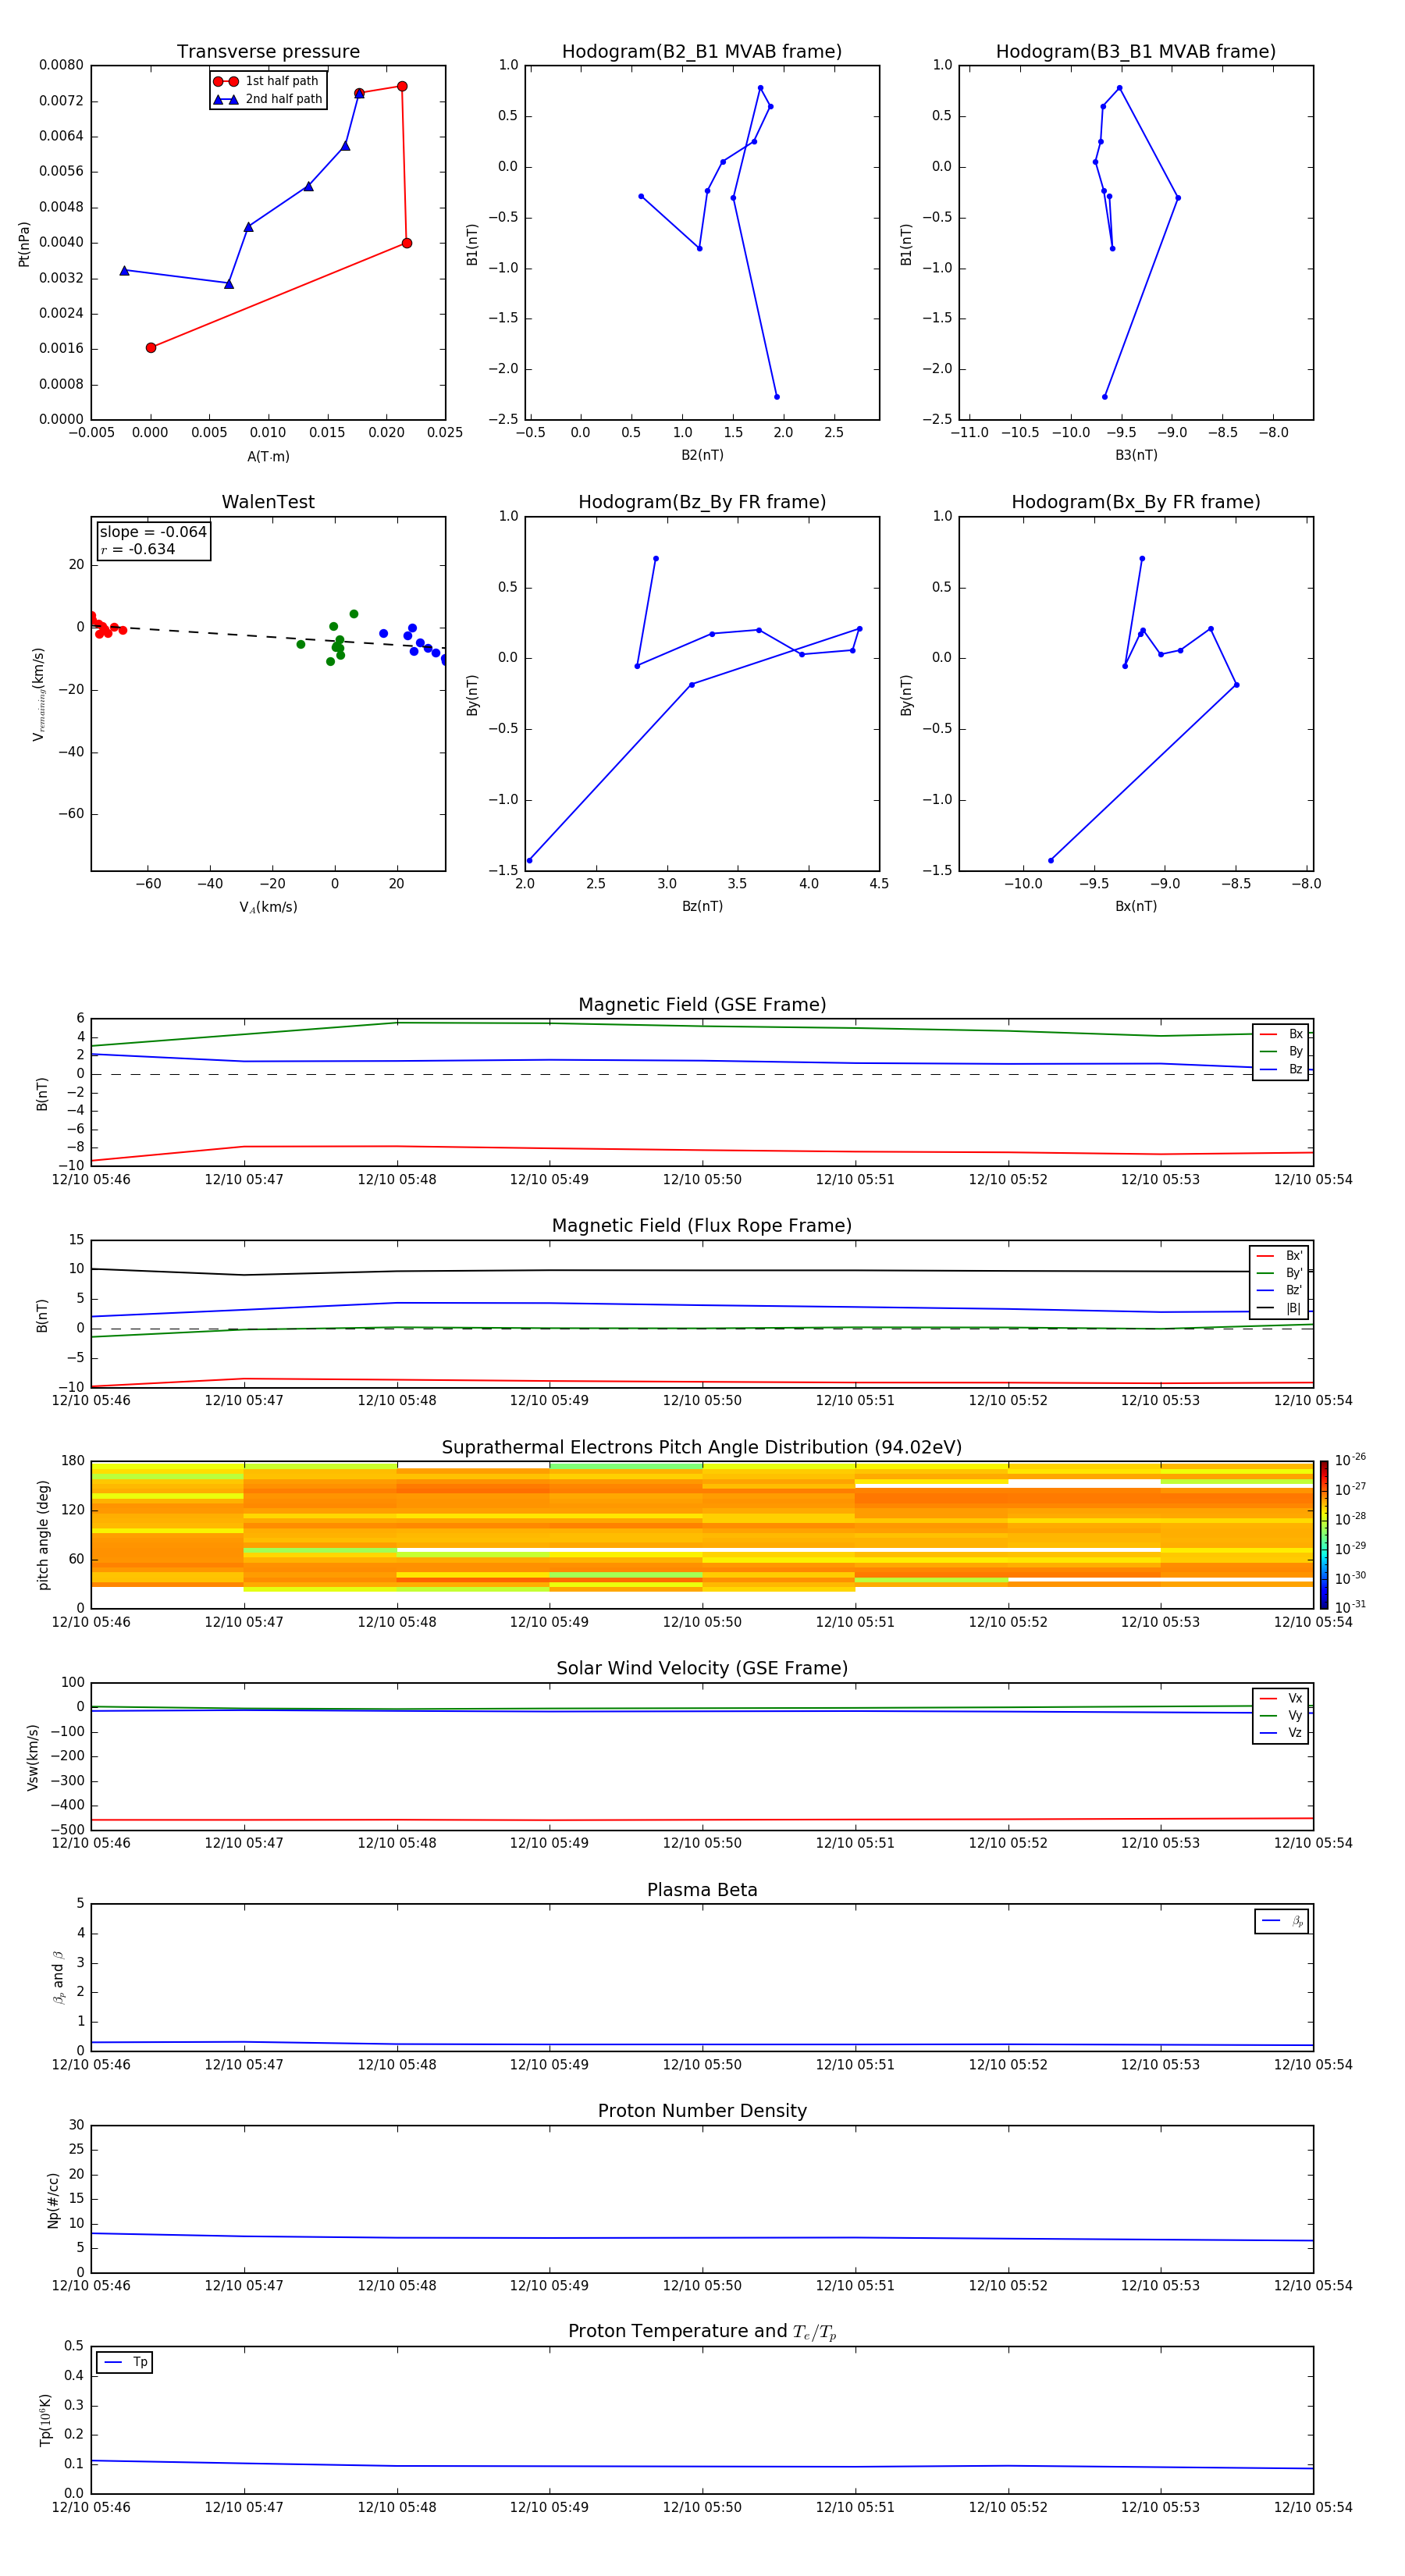Click the 'Tp' legend in proton temperature plot
The height and width of the screenshot is (2576, 1405).
click(x=125, y=2362)
